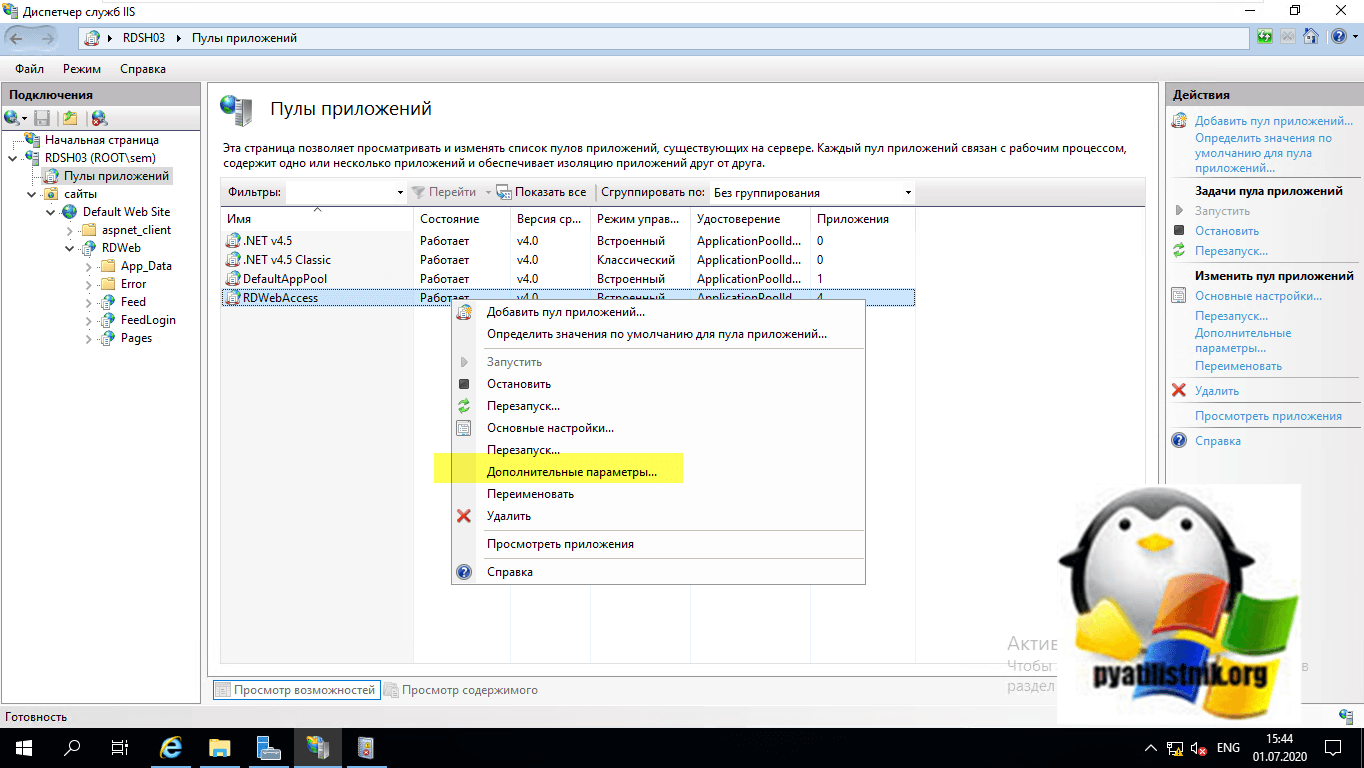Sort by the Имя column header

coord(317,219)
